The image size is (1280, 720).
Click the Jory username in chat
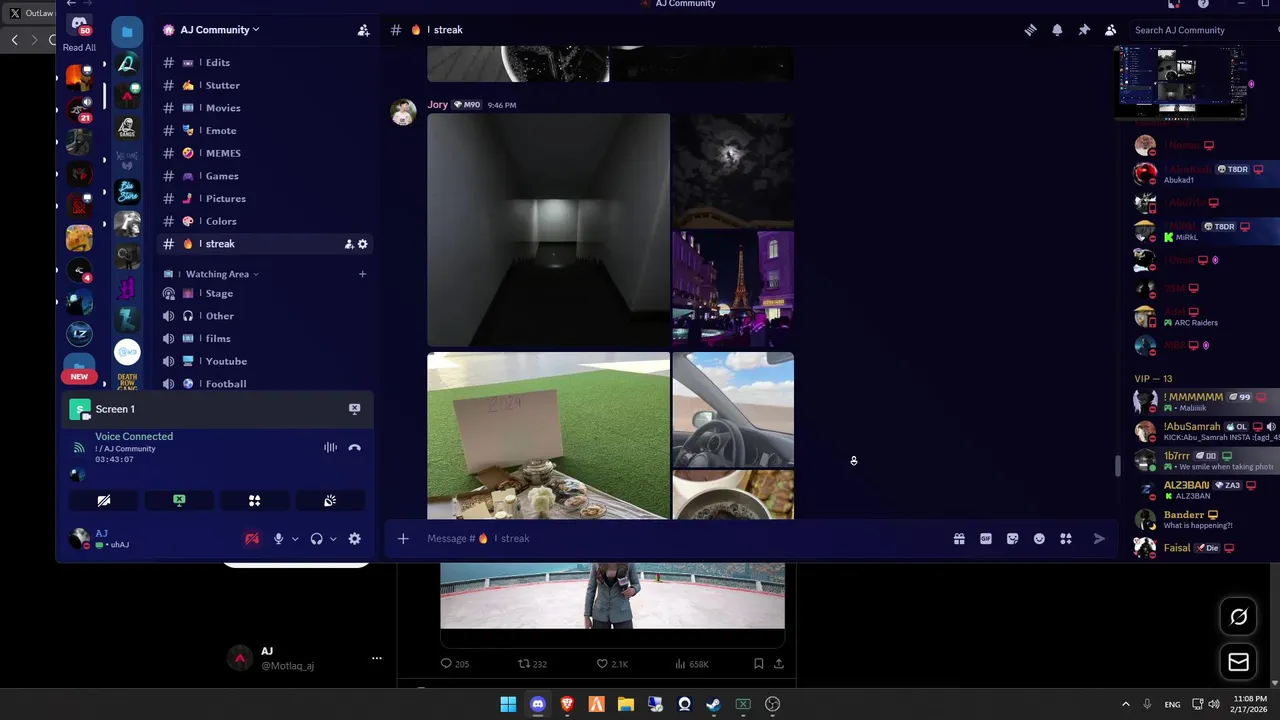click(x=438, y=104)
